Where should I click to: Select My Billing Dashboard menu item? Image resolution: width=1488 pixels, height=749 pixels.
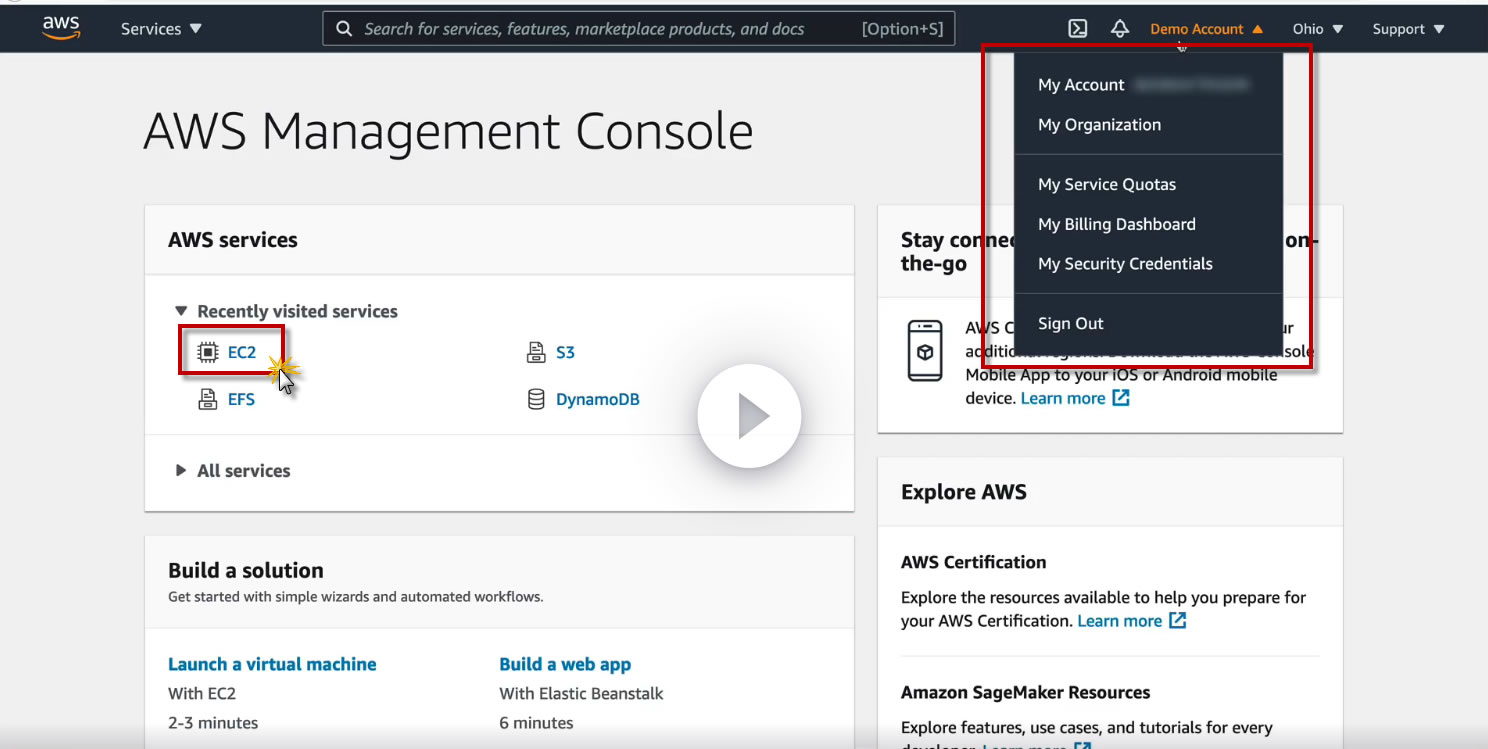[x=1116, y=224]
